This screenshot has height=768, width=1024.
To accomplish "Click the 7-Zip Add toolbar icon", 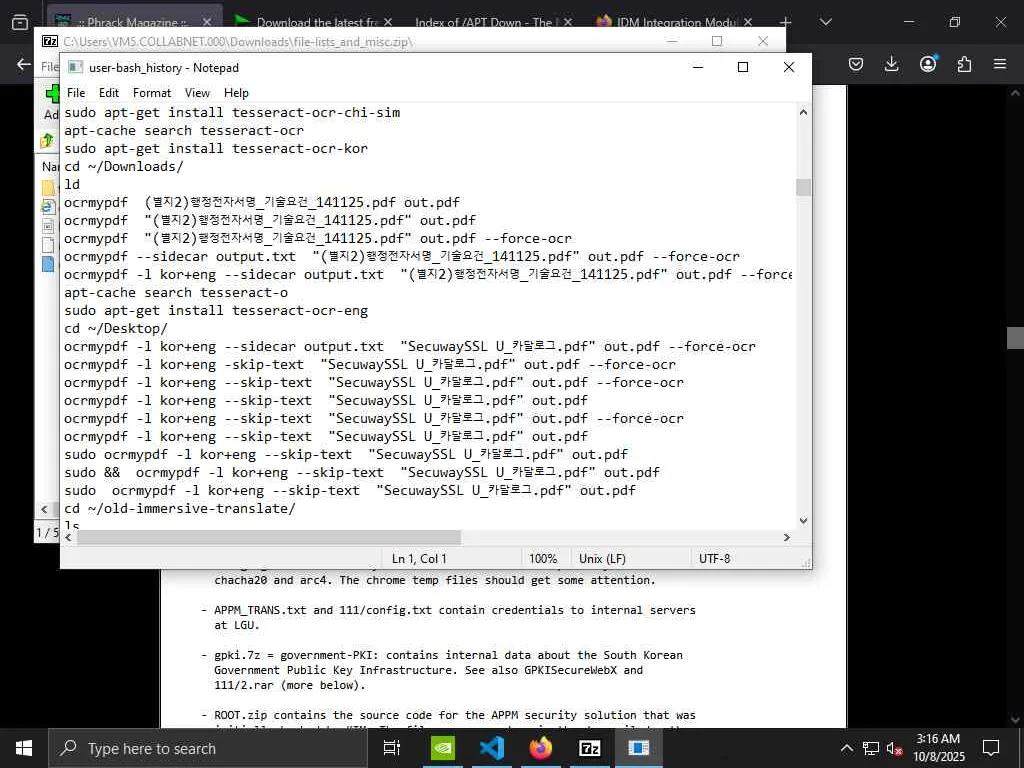I will click(x=52, y=95).
